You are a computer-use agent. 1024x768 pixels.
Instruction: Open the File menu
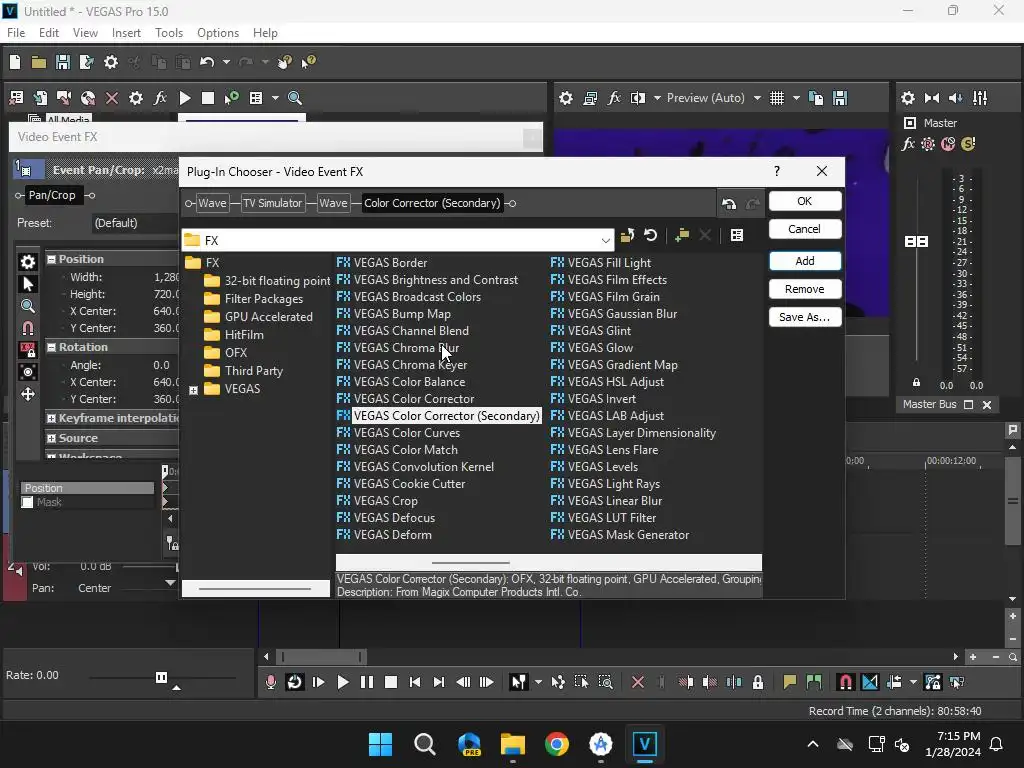coord(16,33)
